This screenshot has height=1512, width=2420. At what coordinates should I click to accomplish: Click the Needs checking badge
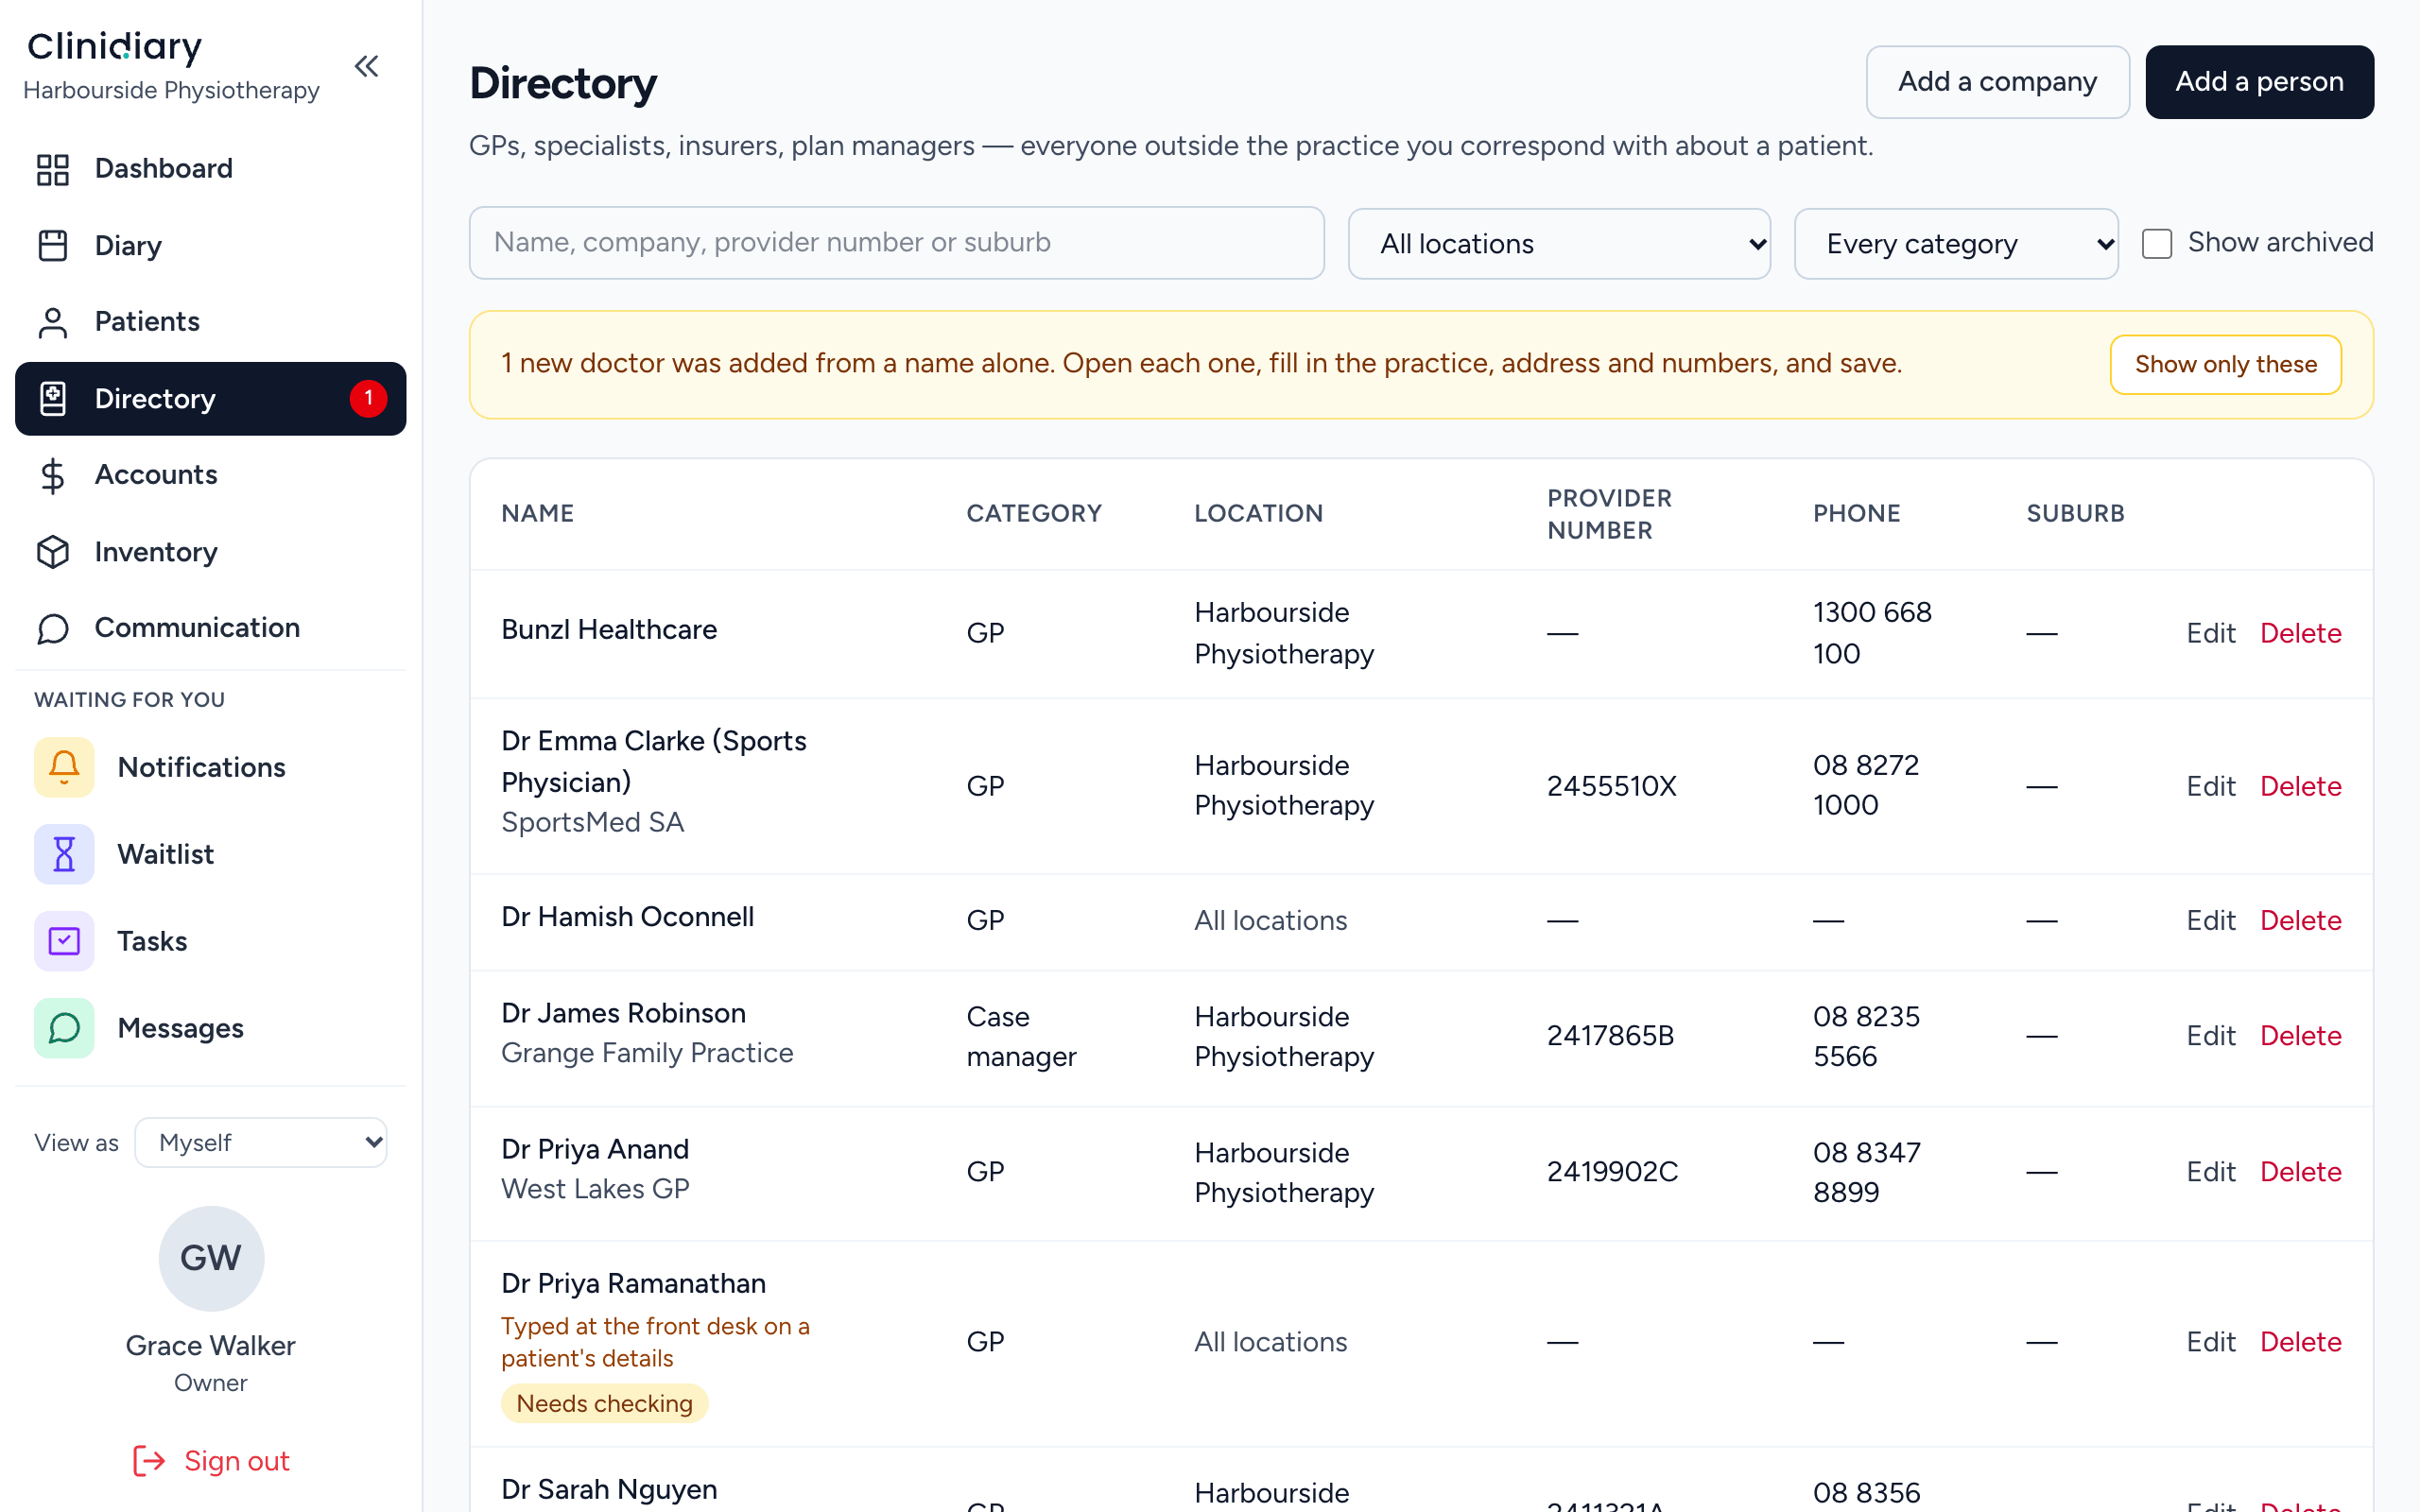tap(604, 1403)
